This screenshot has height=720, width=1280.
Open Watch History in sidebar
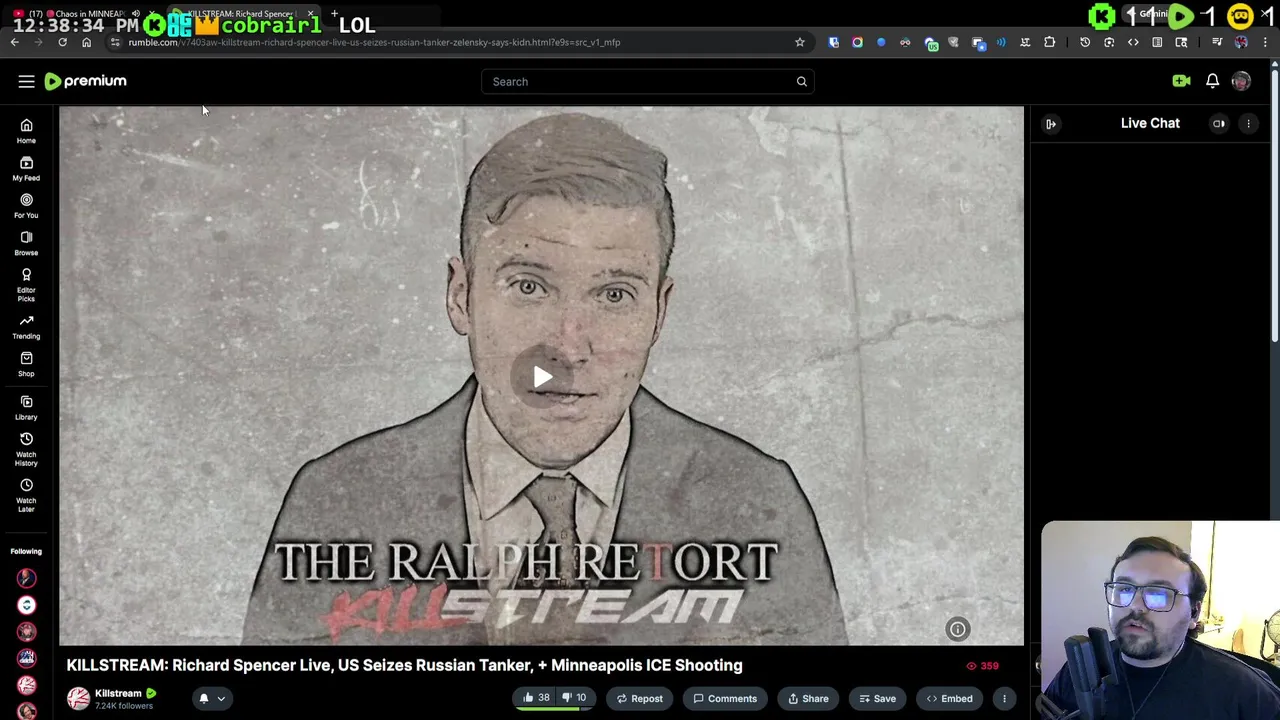pos(26,451)
